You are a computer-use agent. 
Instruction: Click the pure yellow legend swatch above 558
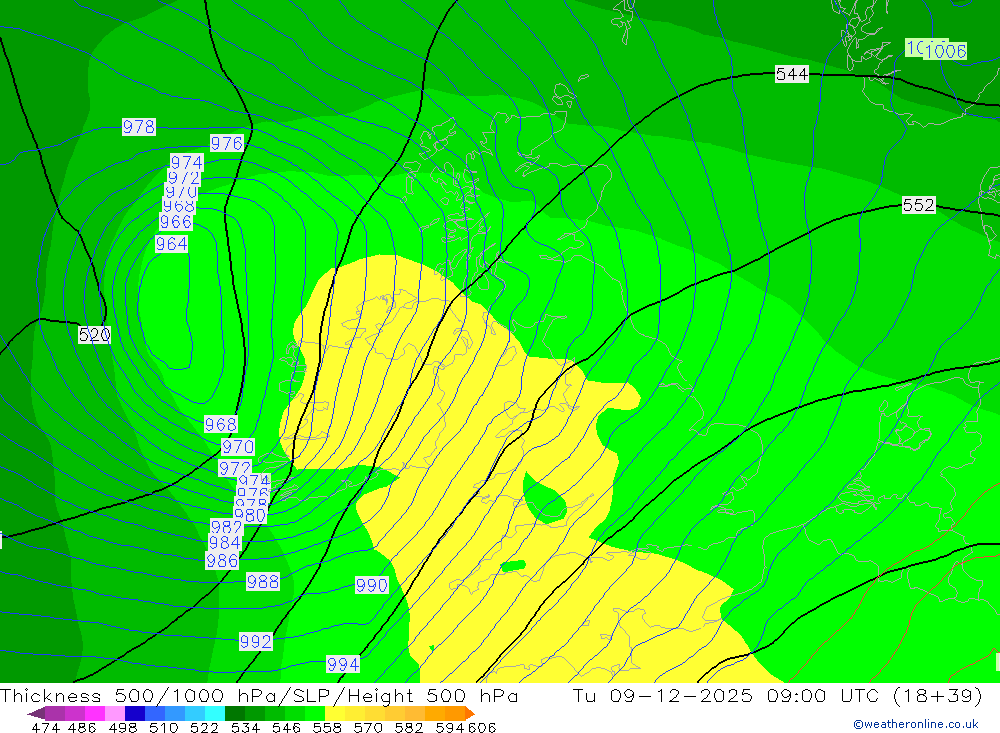(335, 713)
